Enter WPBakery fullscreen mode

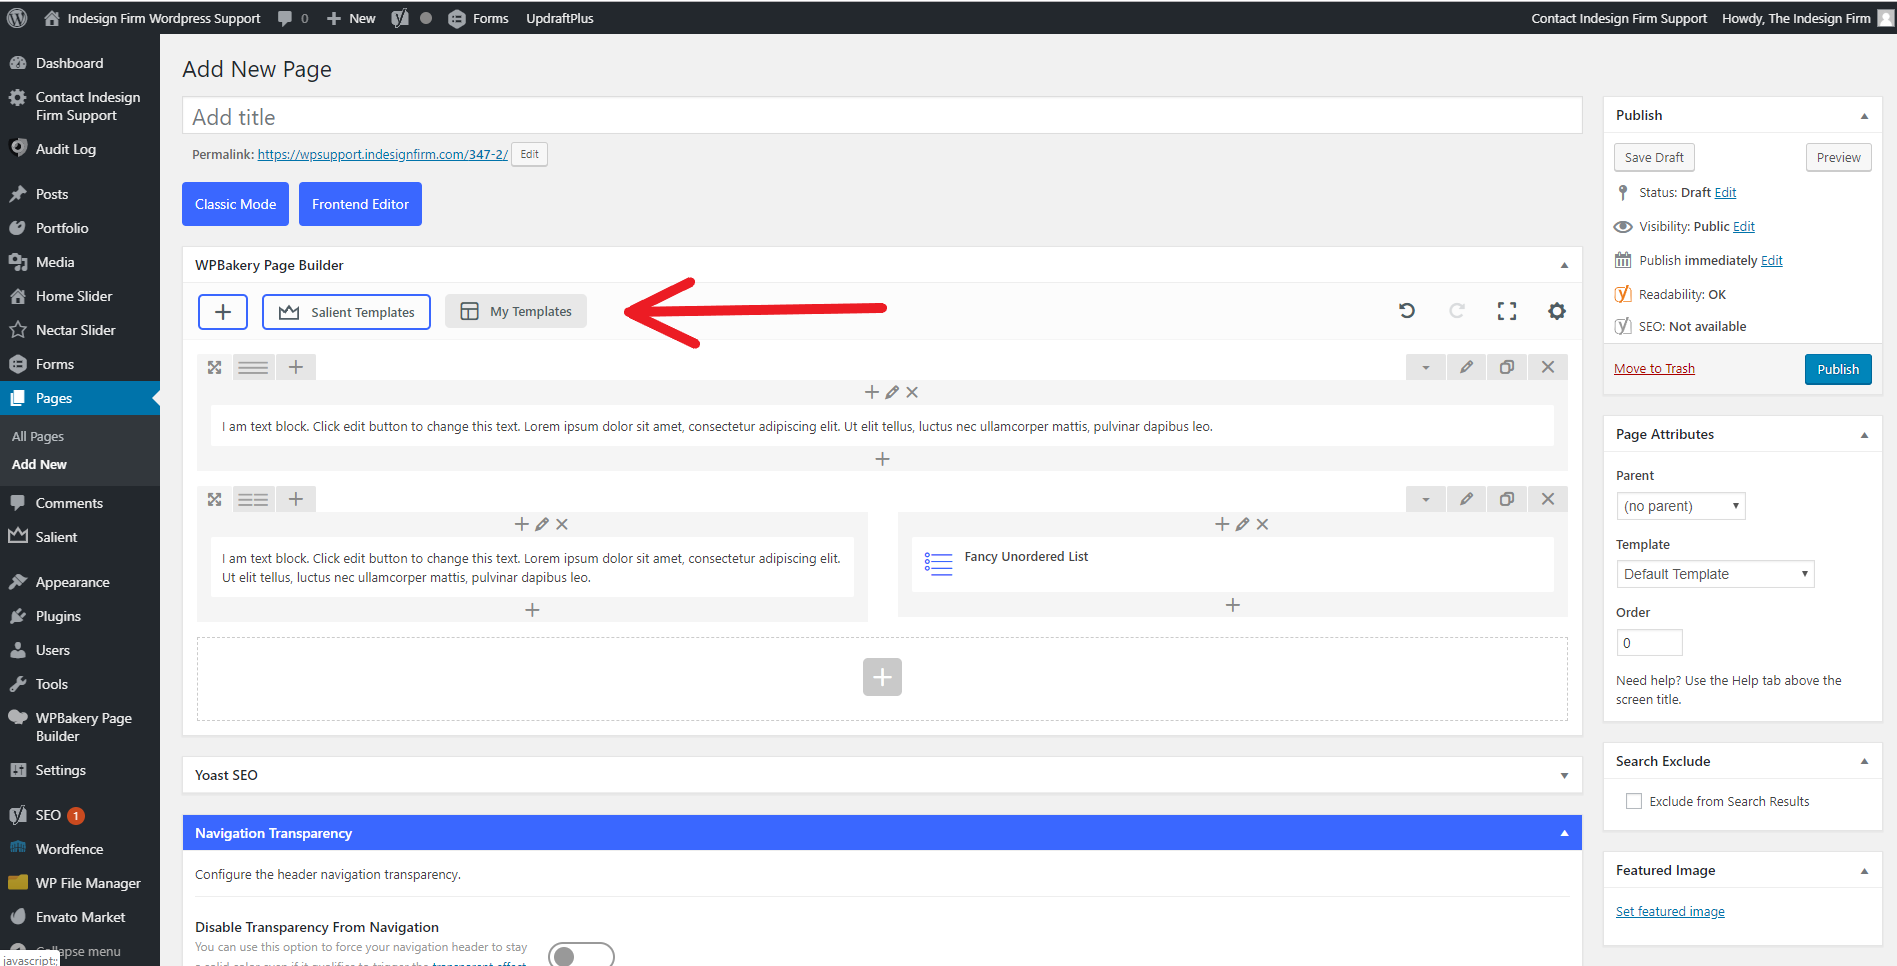coord(1506,311)
